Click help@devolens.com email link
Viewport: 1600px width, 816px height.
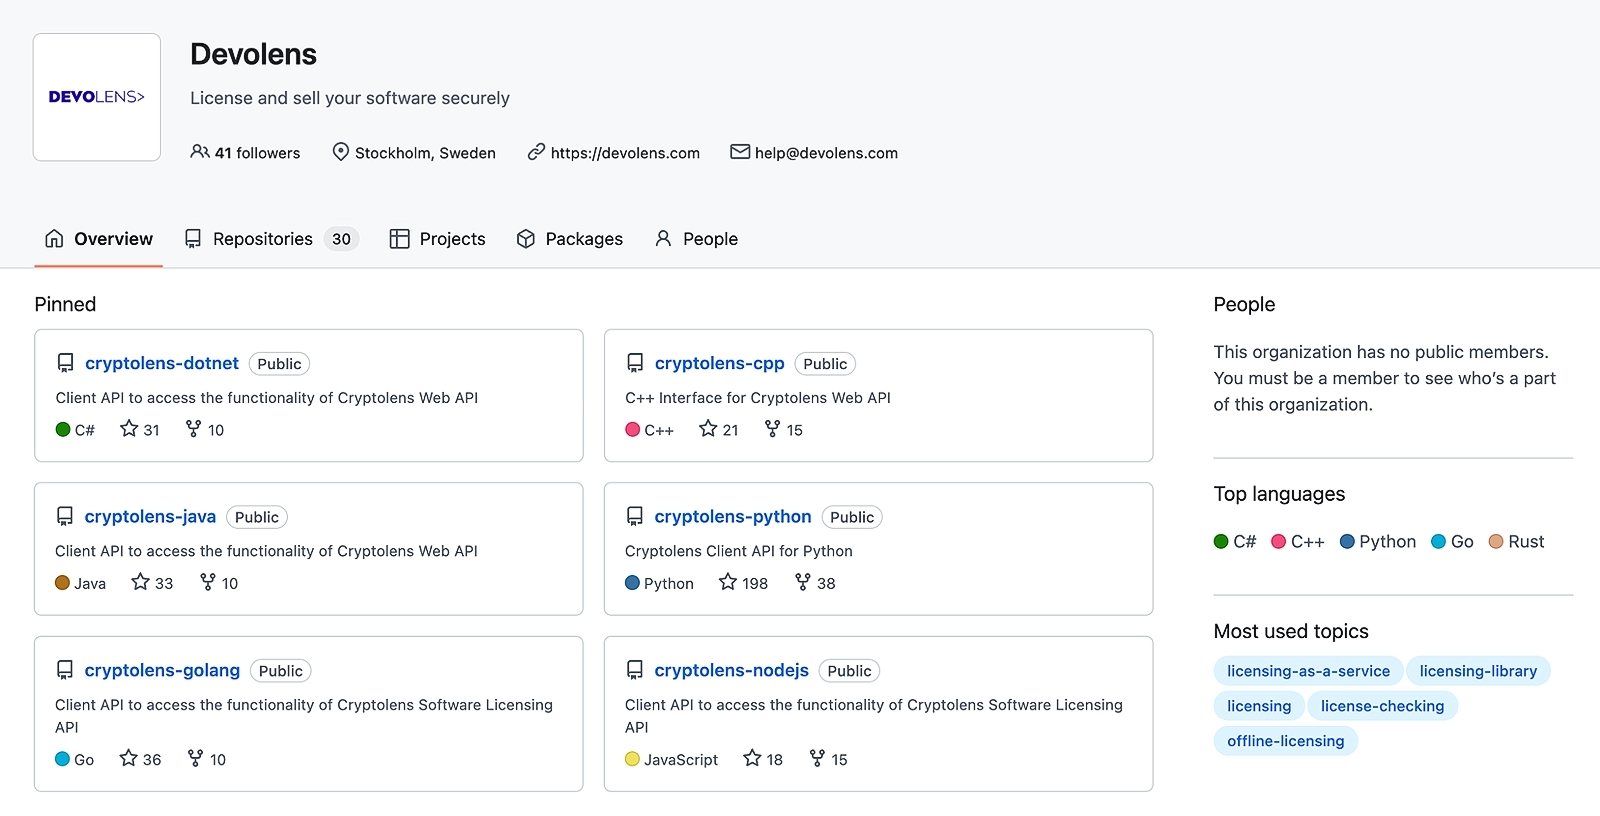[x=826, y=153]
